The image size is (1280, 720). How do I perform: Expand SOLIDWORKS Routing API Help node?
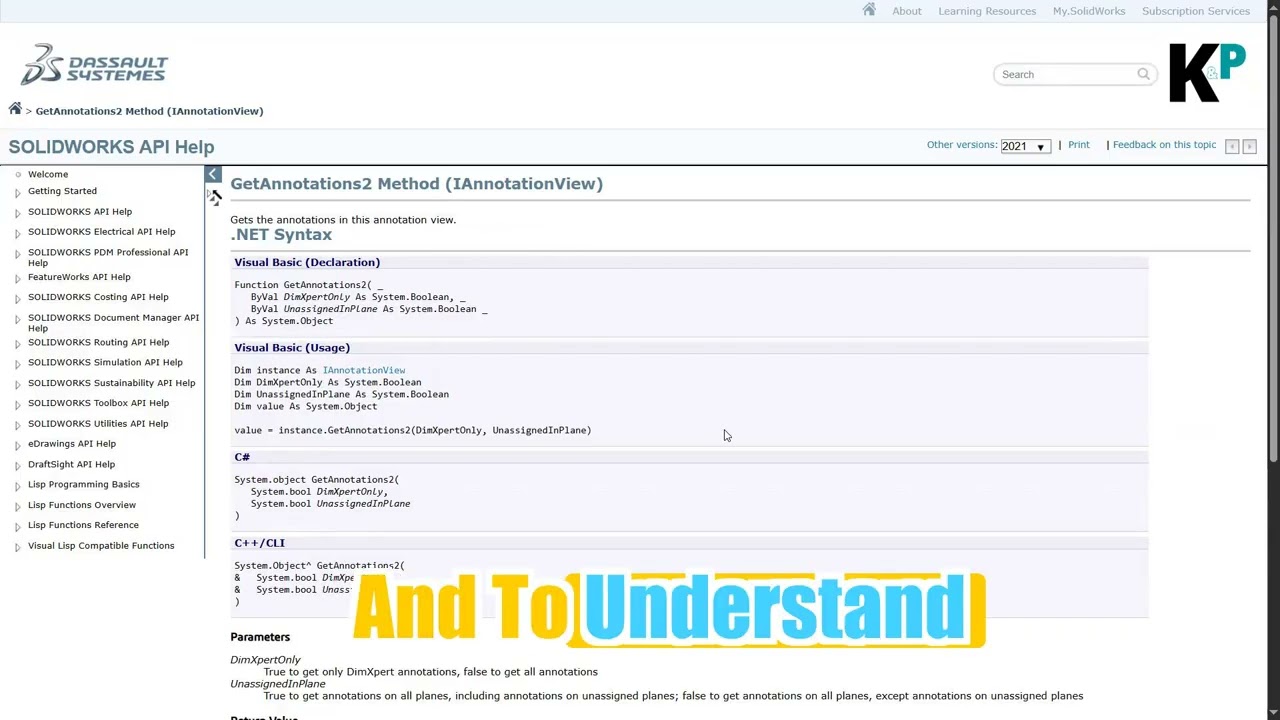17,343
